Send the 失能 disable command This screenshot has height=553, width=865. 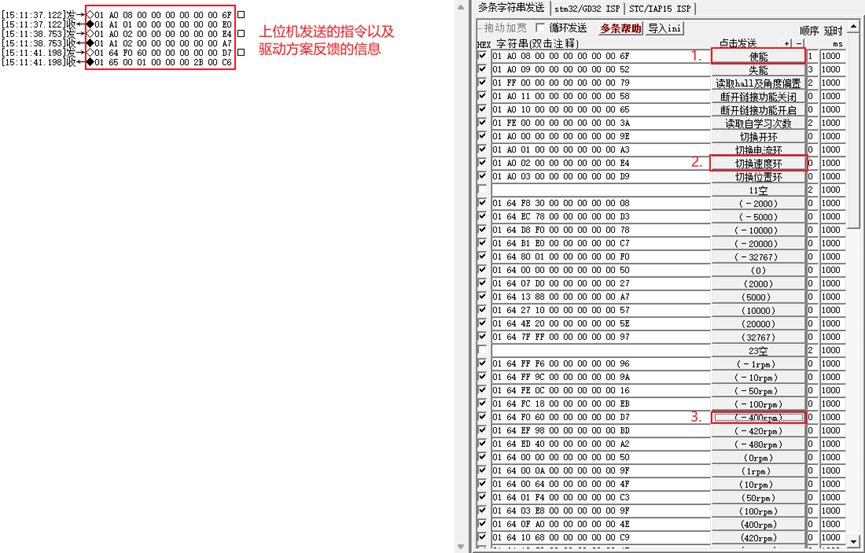[758, 70]
